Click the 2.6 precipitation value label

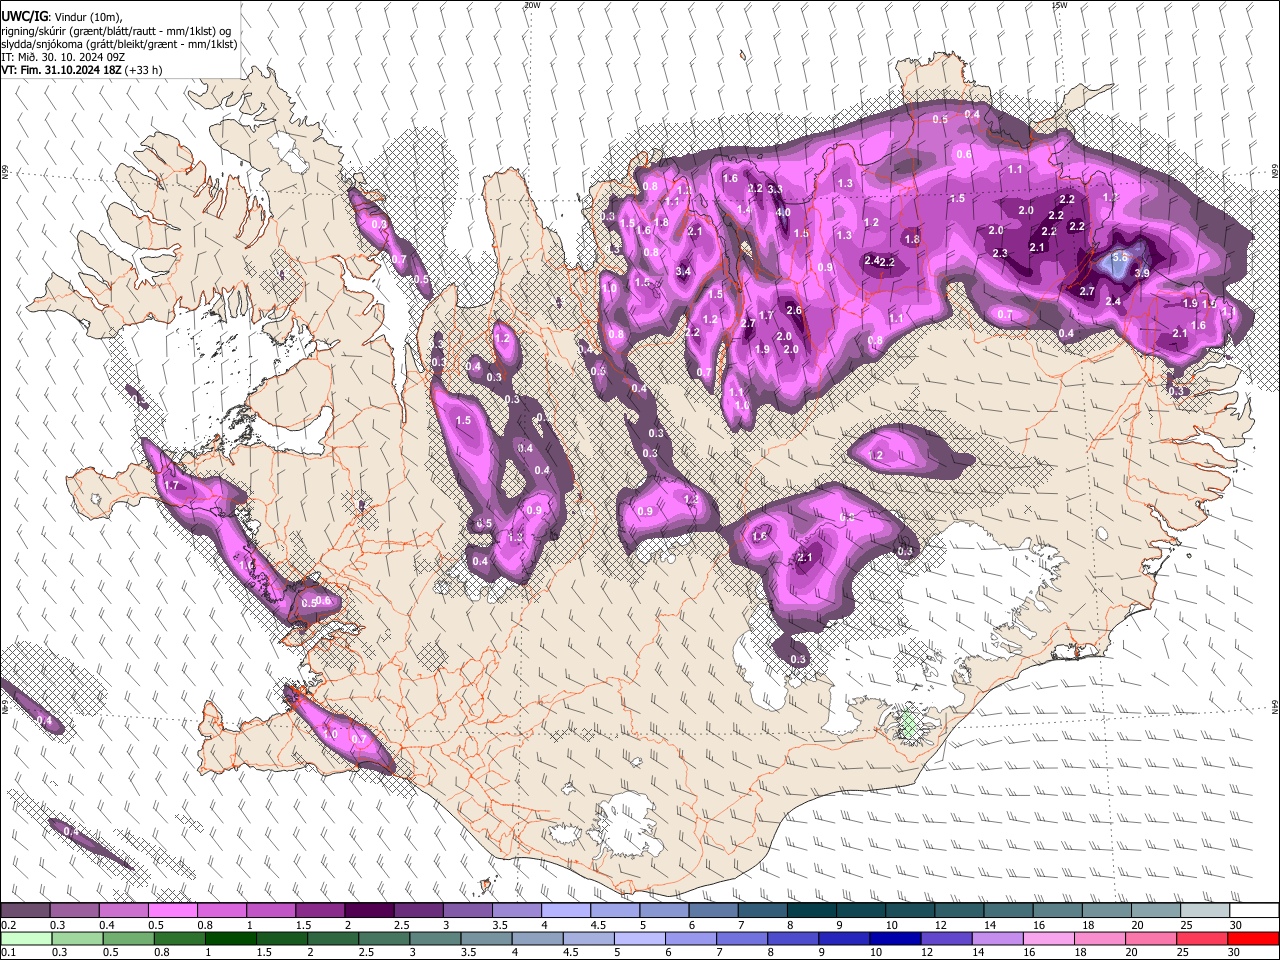tap(794, 310)
